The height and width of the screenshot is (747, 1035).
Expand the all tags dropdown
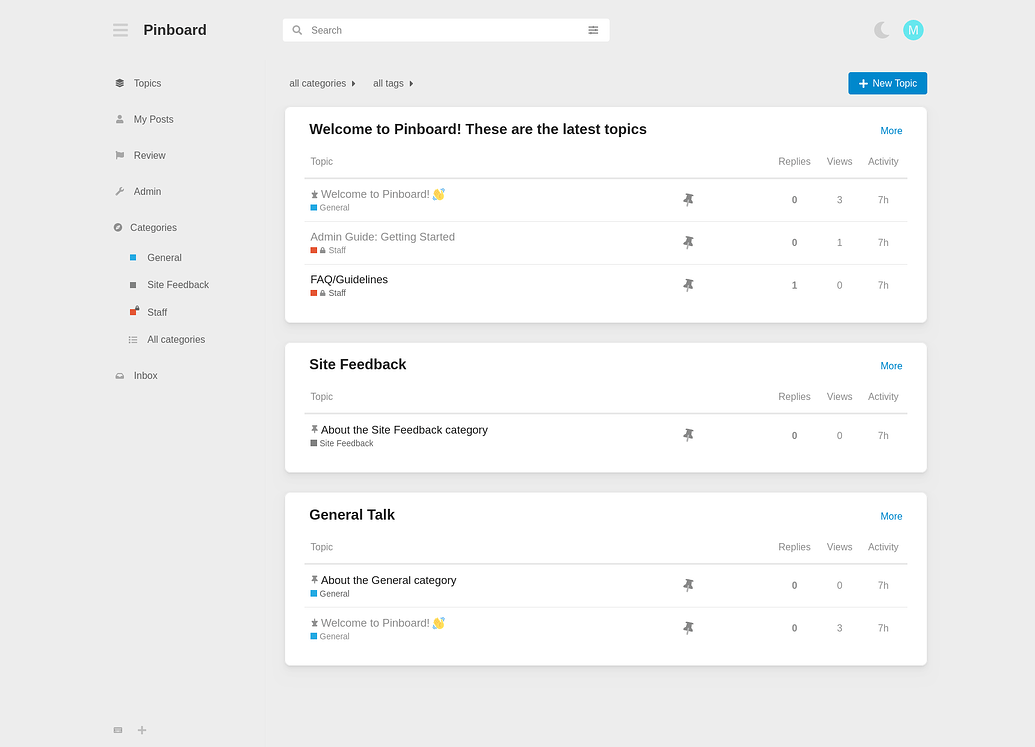tap(393, 83)
